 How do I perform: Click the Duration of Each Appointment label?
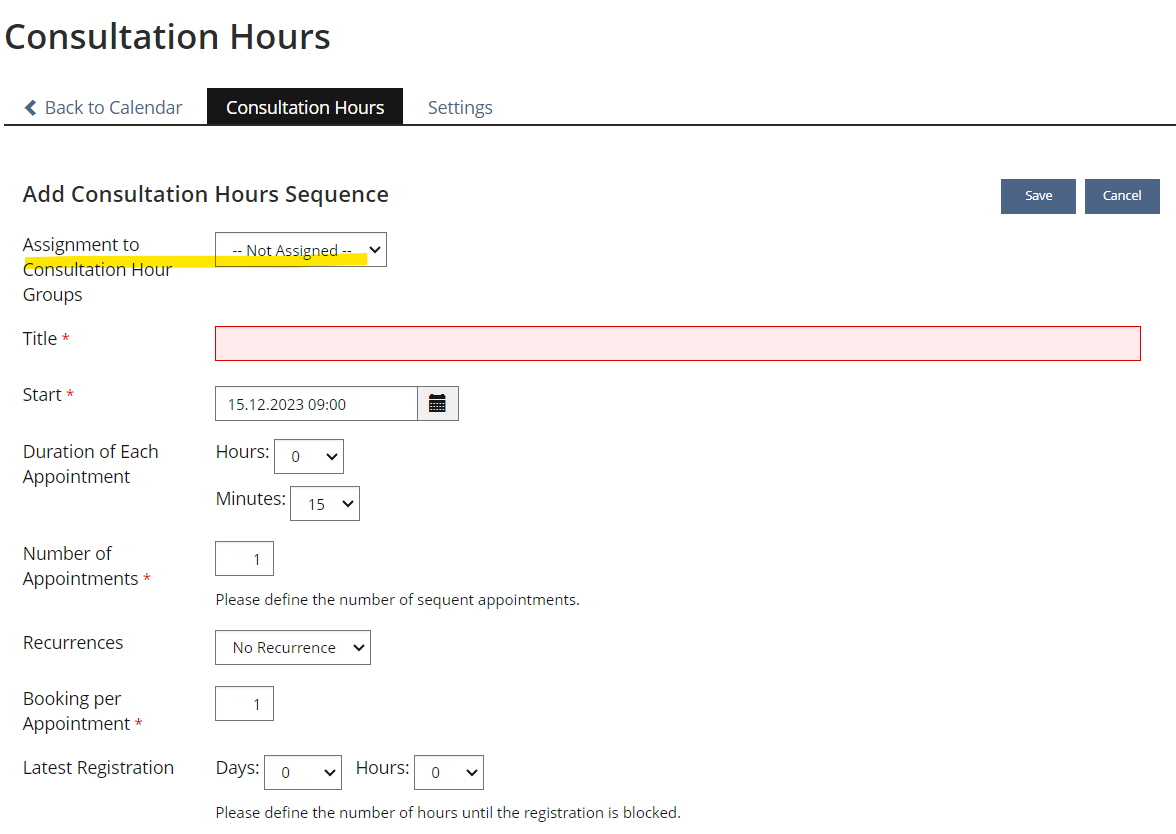coord(90,464)
